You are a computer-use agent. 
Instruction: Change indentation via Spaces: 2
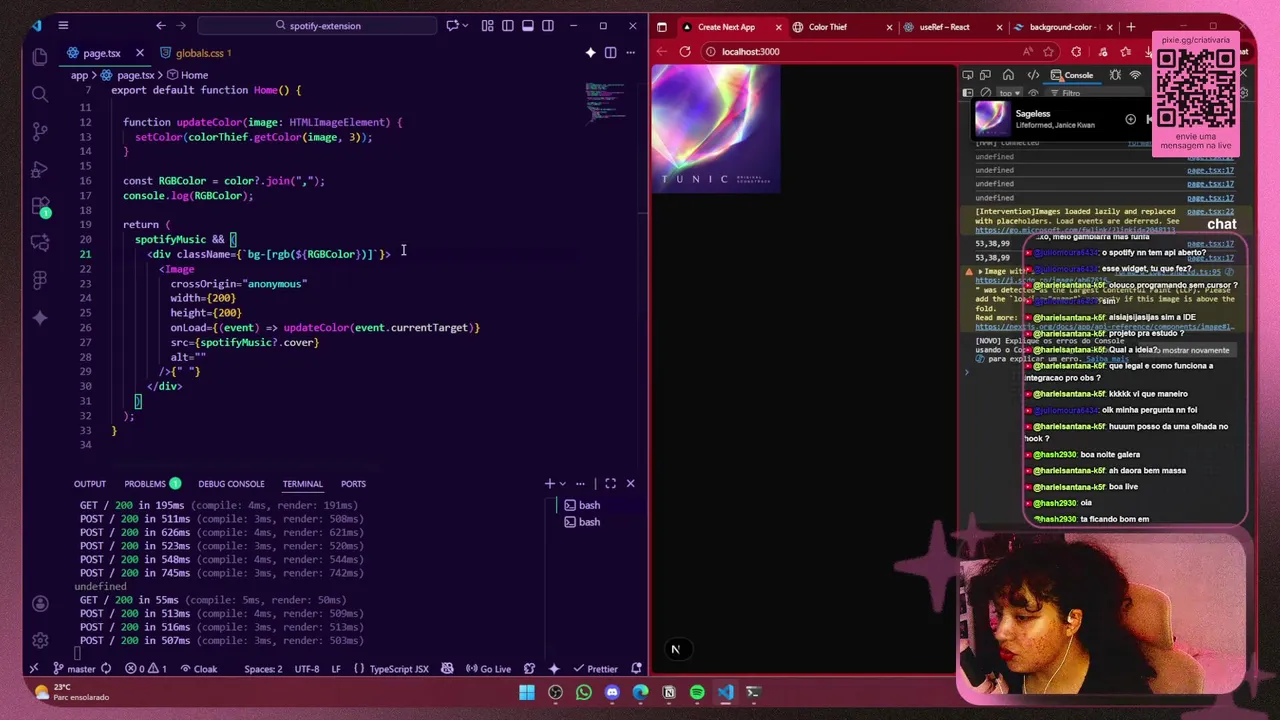[263, 669]
